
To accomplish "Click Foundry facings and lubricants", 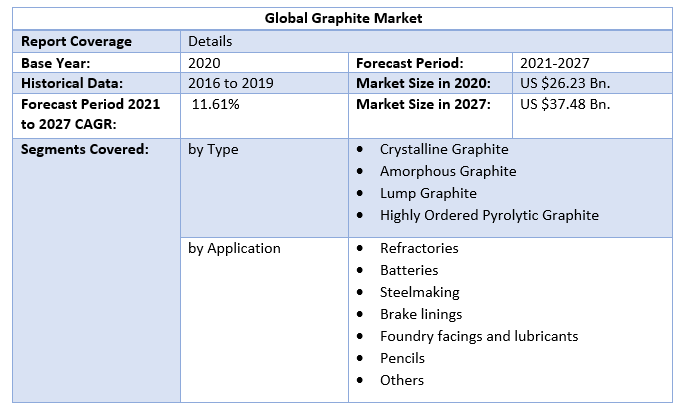I will [479, 336].
